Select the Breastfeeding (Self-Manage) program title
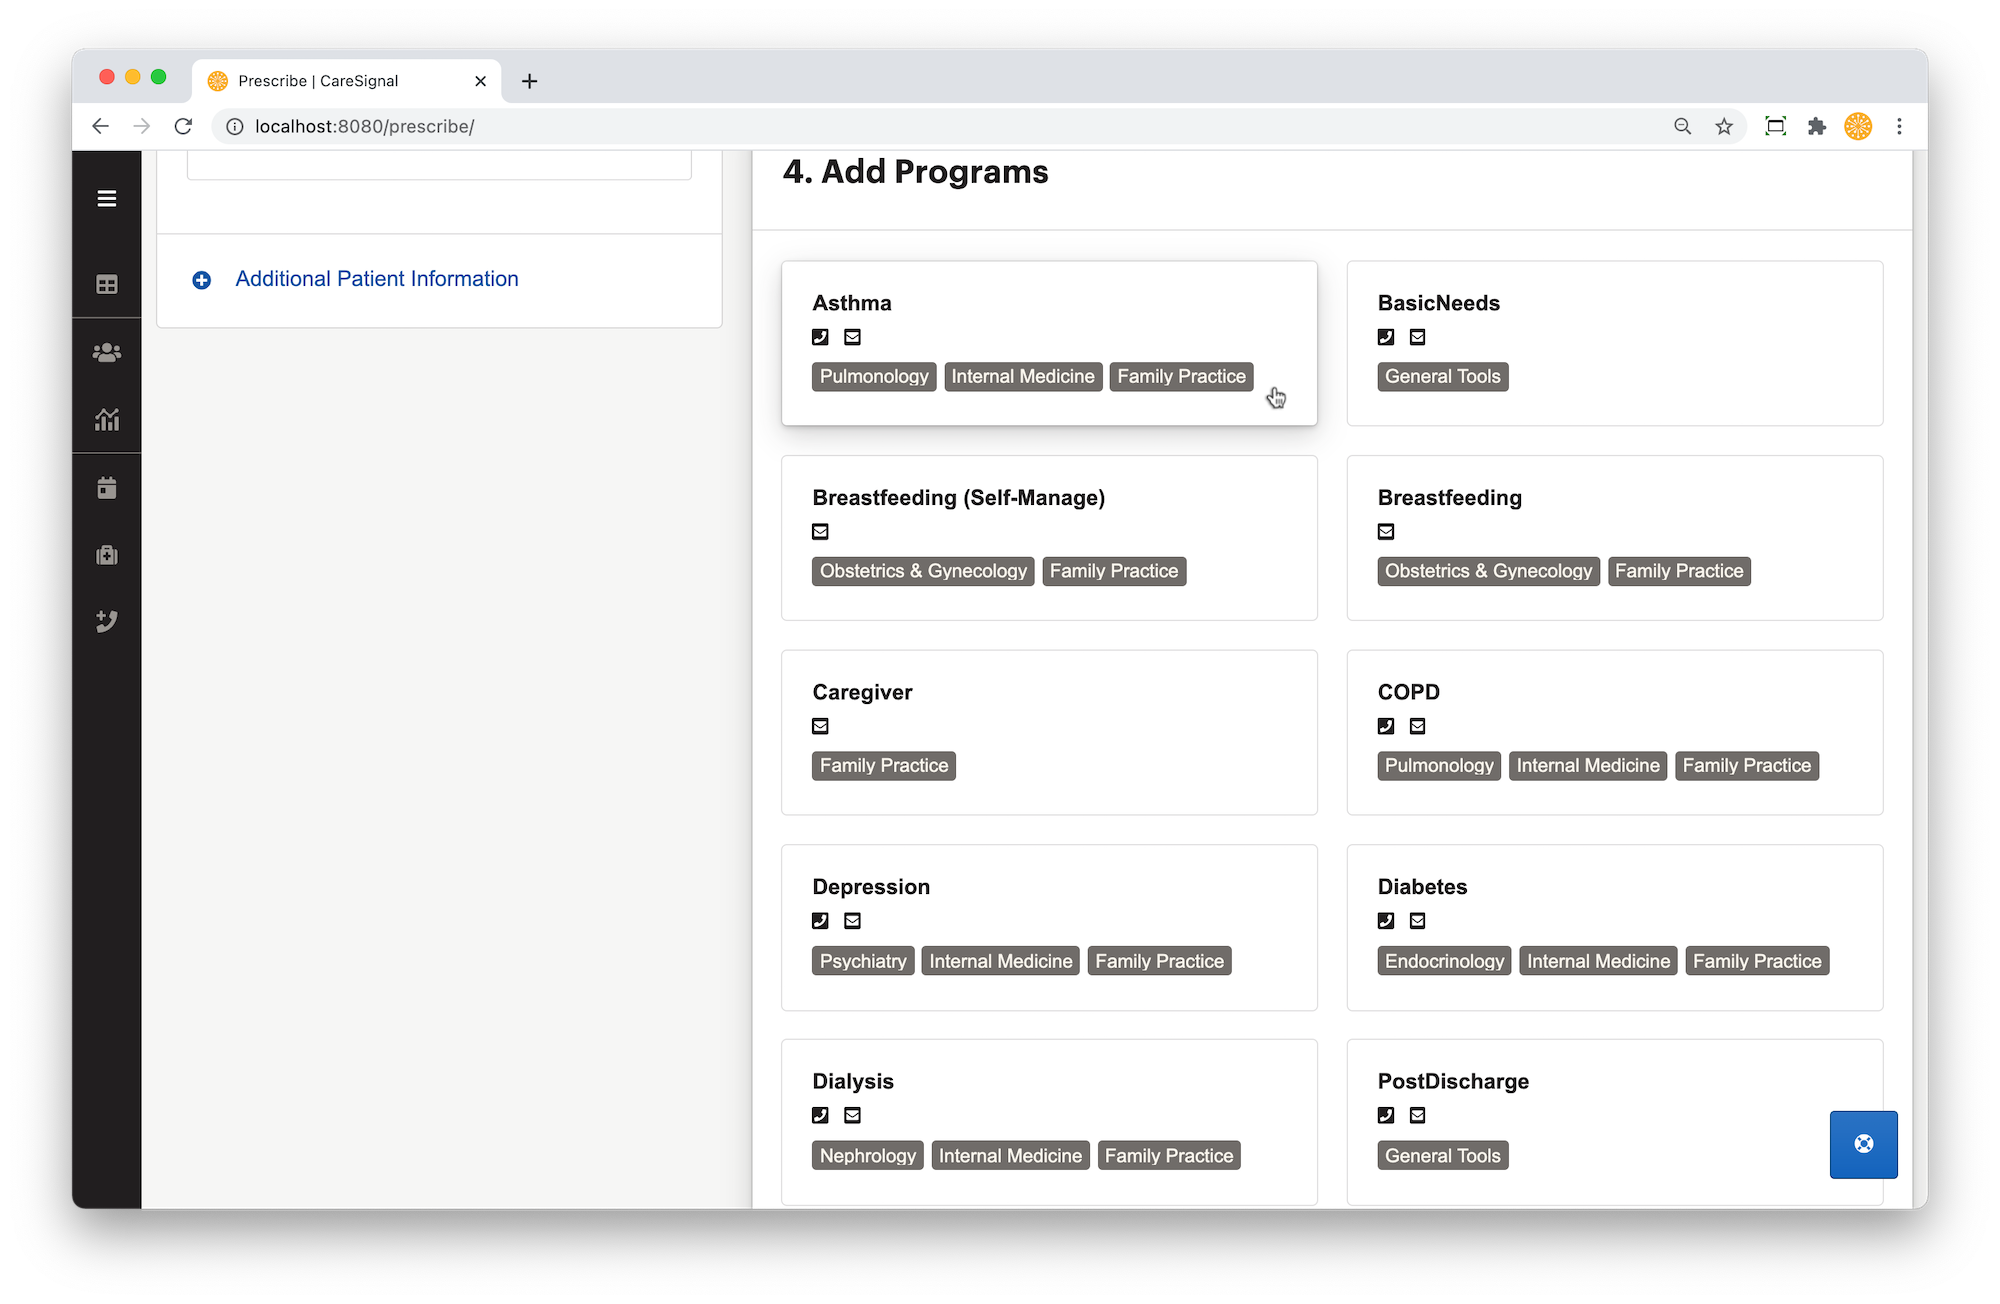The image size is (2000, 1304). point(958,498)
